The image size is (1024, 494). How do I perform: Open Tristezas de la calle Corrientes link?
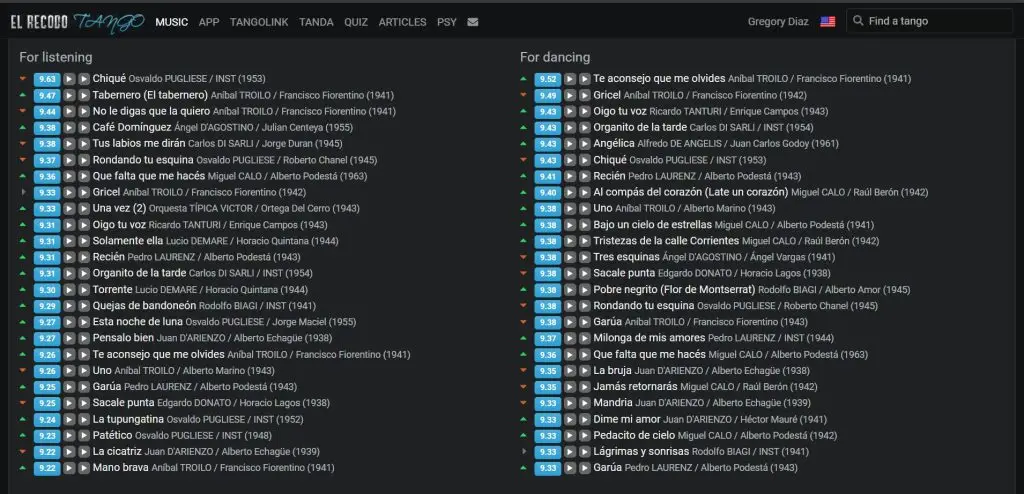tap(666, 241)
